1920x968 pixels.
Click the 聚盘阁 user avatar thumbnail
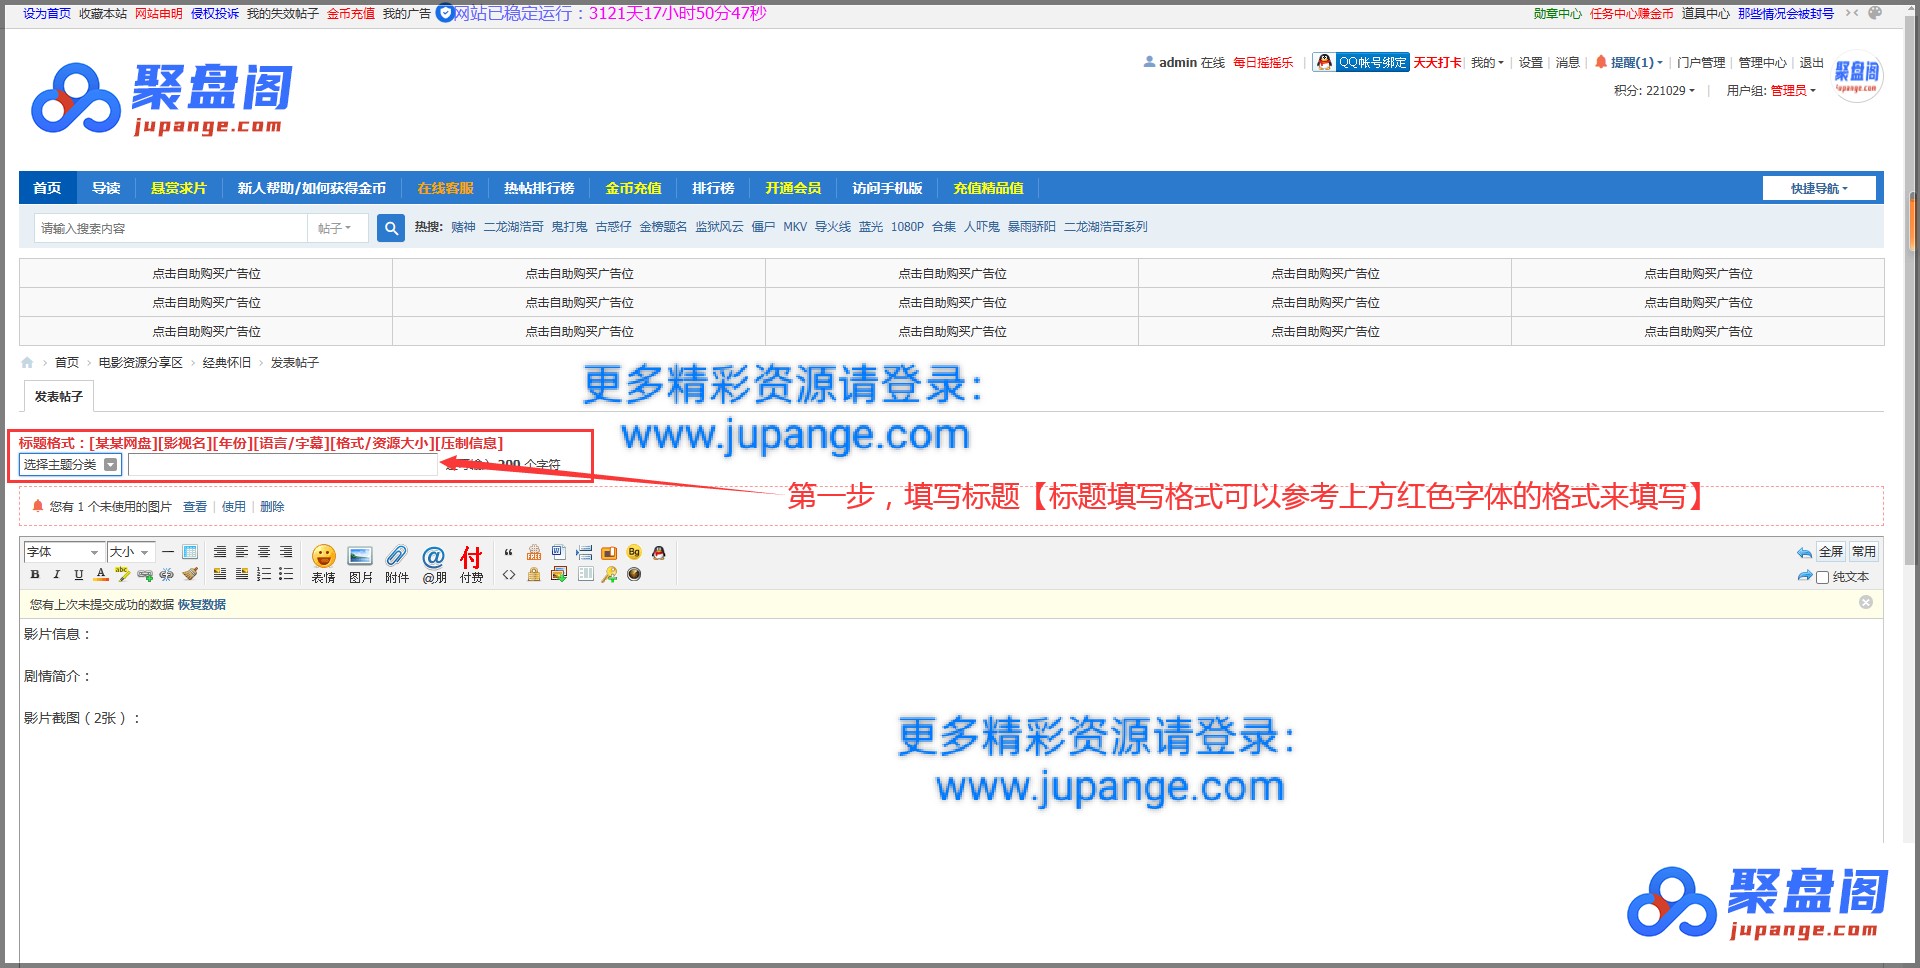point(1857,77)
